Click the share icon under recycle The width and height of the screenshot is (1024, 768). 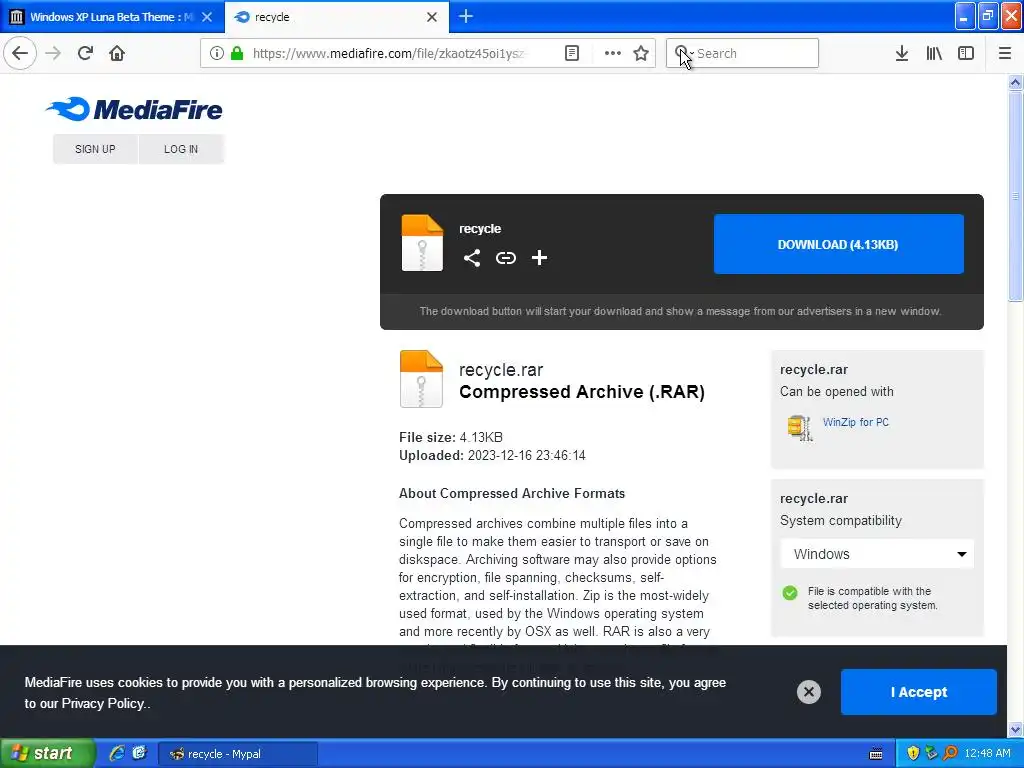point(472,258)
